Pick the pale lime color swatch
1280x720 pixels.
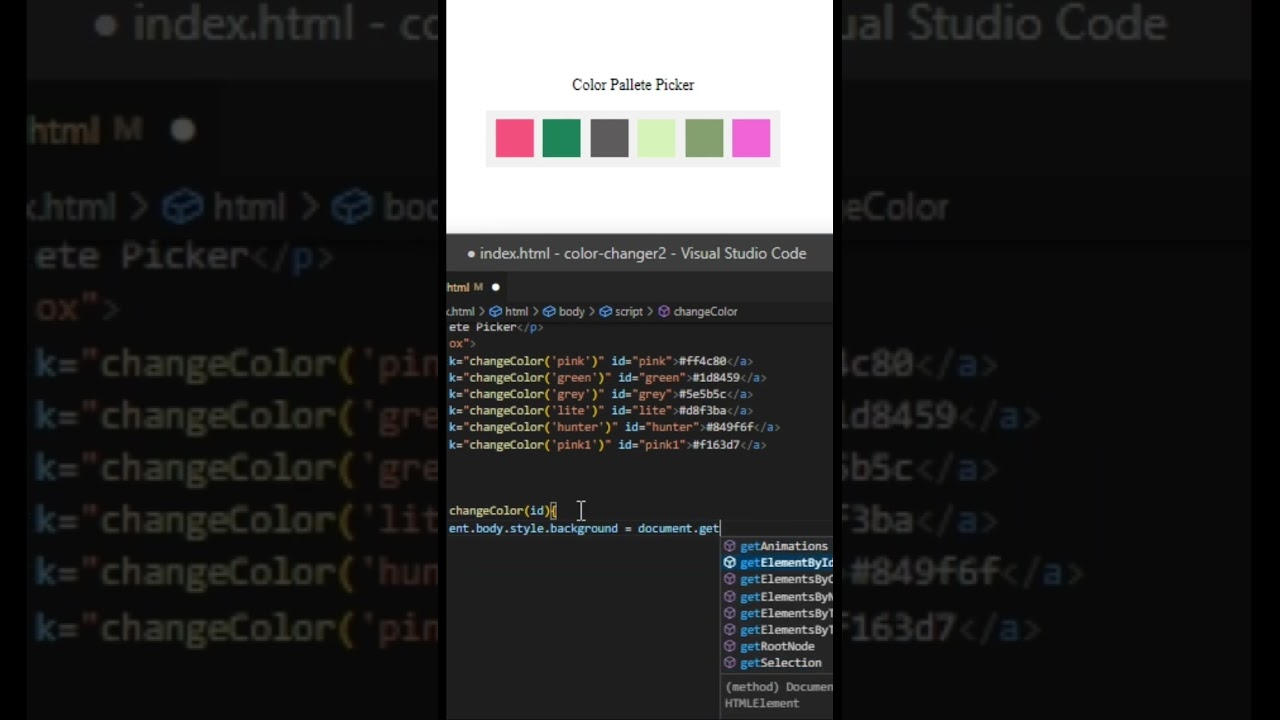tap(656, 138)
